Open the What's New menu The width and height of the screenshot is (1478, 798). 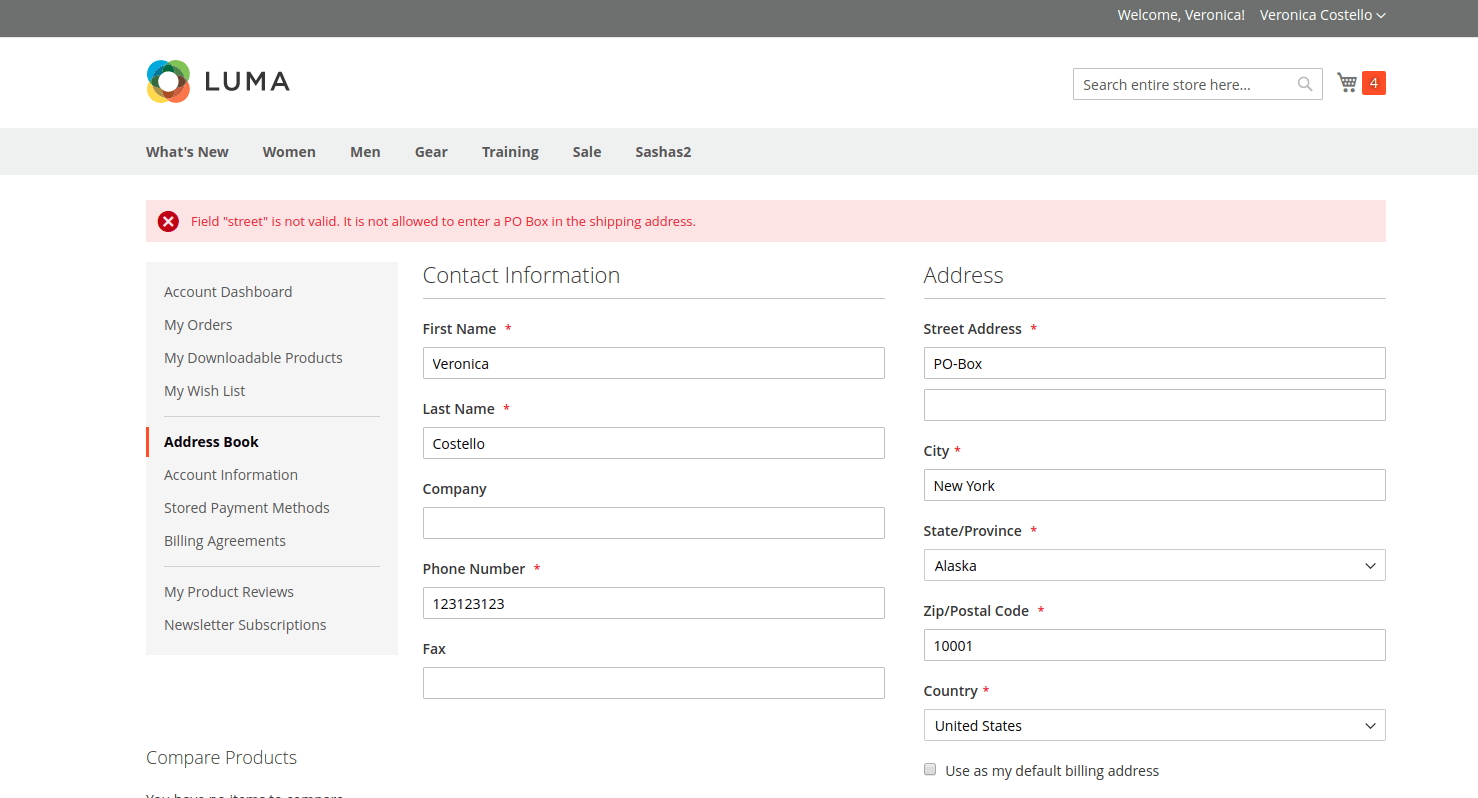click(x=187, y=152)
